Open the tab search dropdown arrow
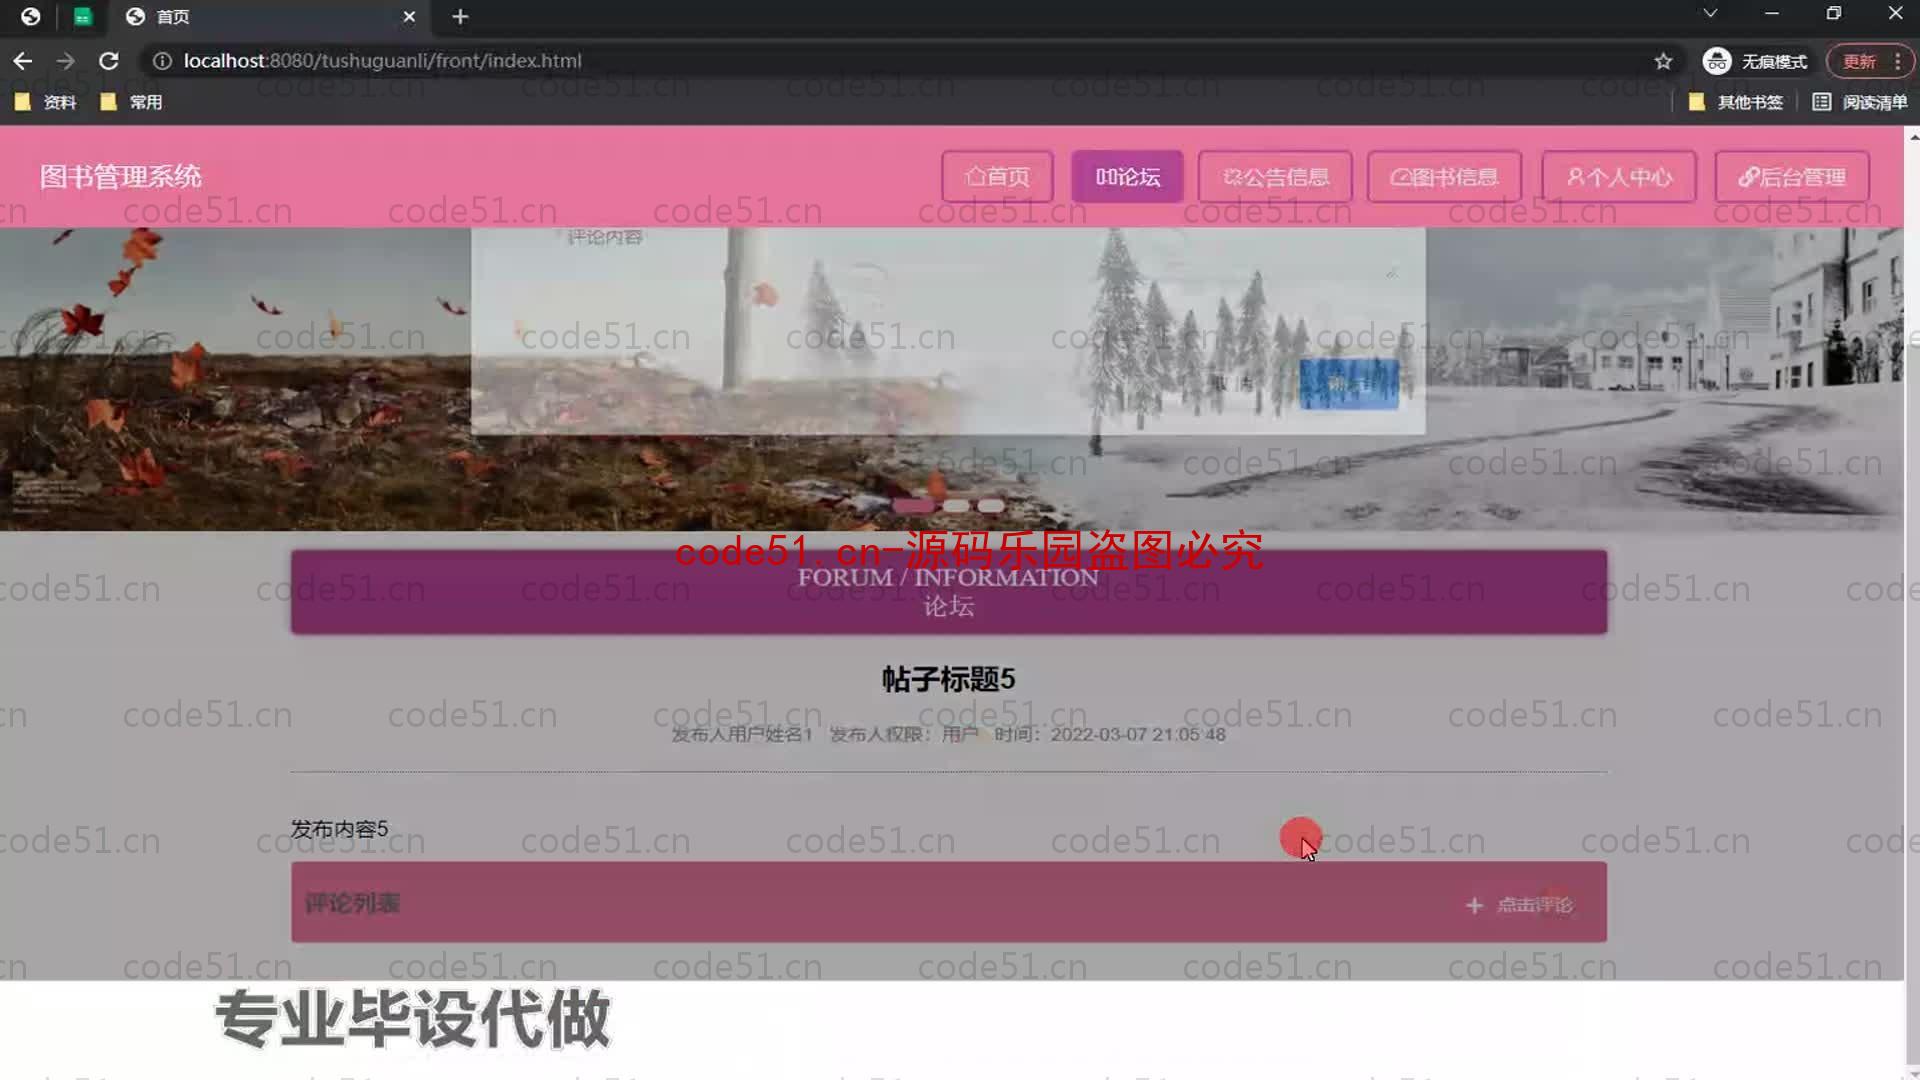Screen dimensions: 1920x1080 pyautogui.click(x=1710, y=14)
